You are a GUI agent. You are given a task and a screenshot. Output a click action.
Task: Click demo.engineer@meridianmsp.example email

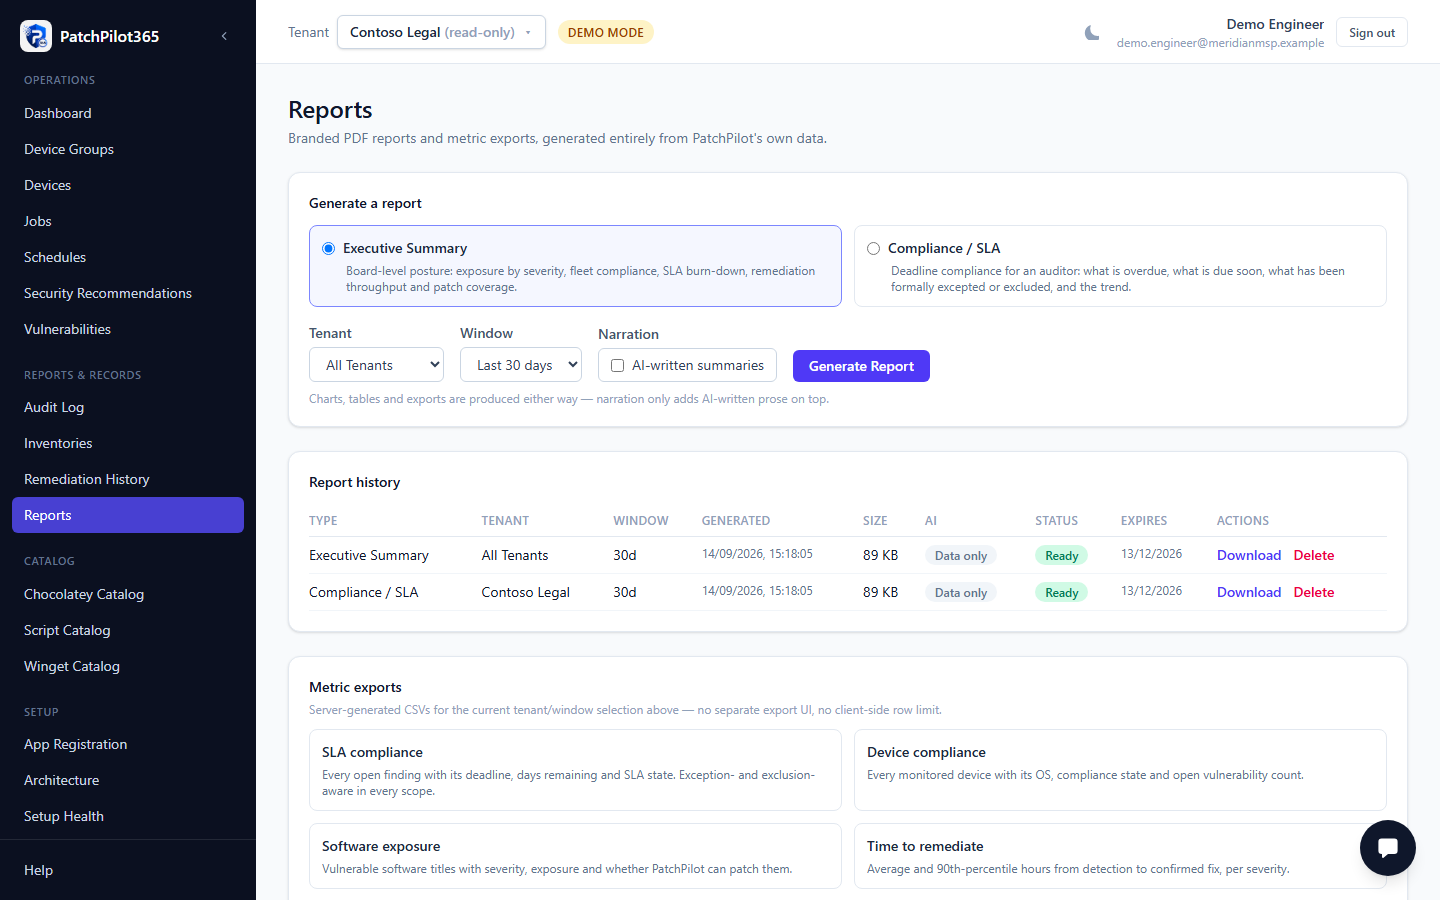1220,43
